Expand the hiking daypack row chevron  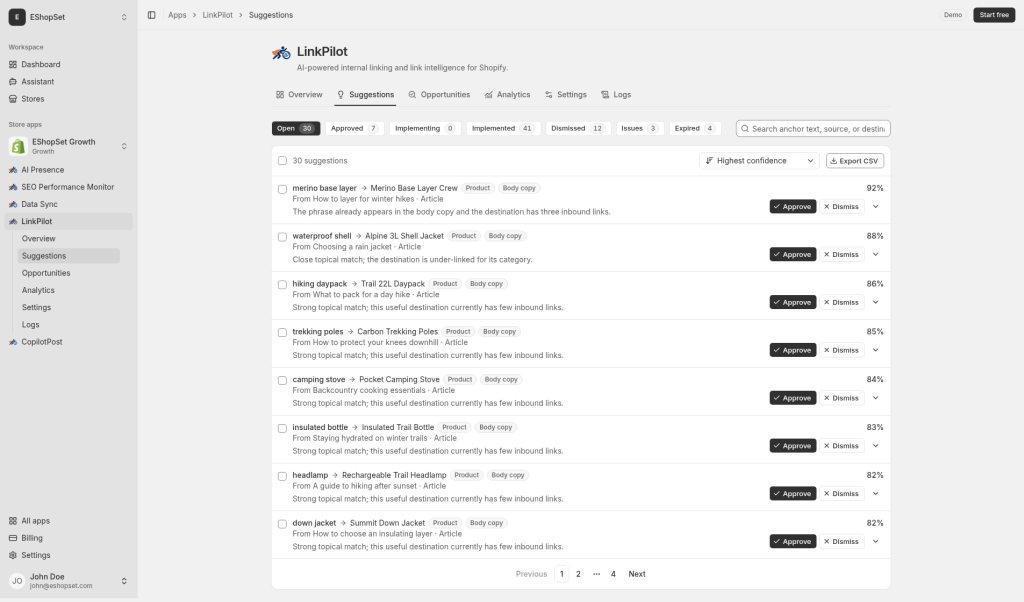(876, 302)
